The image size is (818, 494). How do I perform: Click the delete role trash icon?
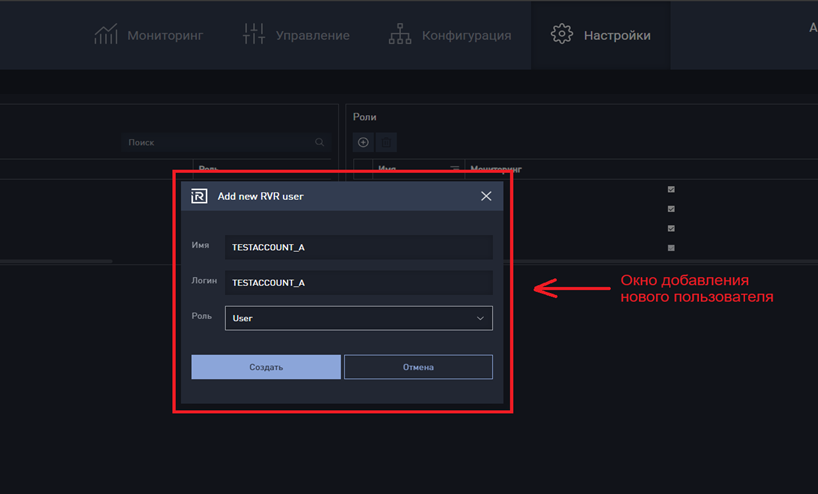(x=386, y=142)
